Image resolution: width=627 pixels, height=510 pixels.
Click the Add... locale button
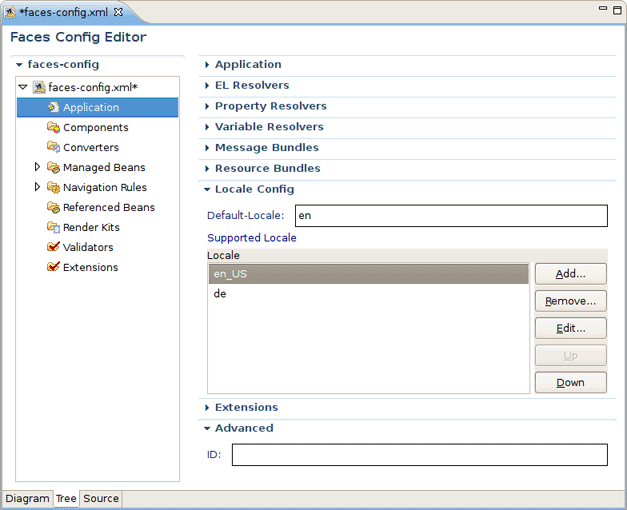click(571, 274)
